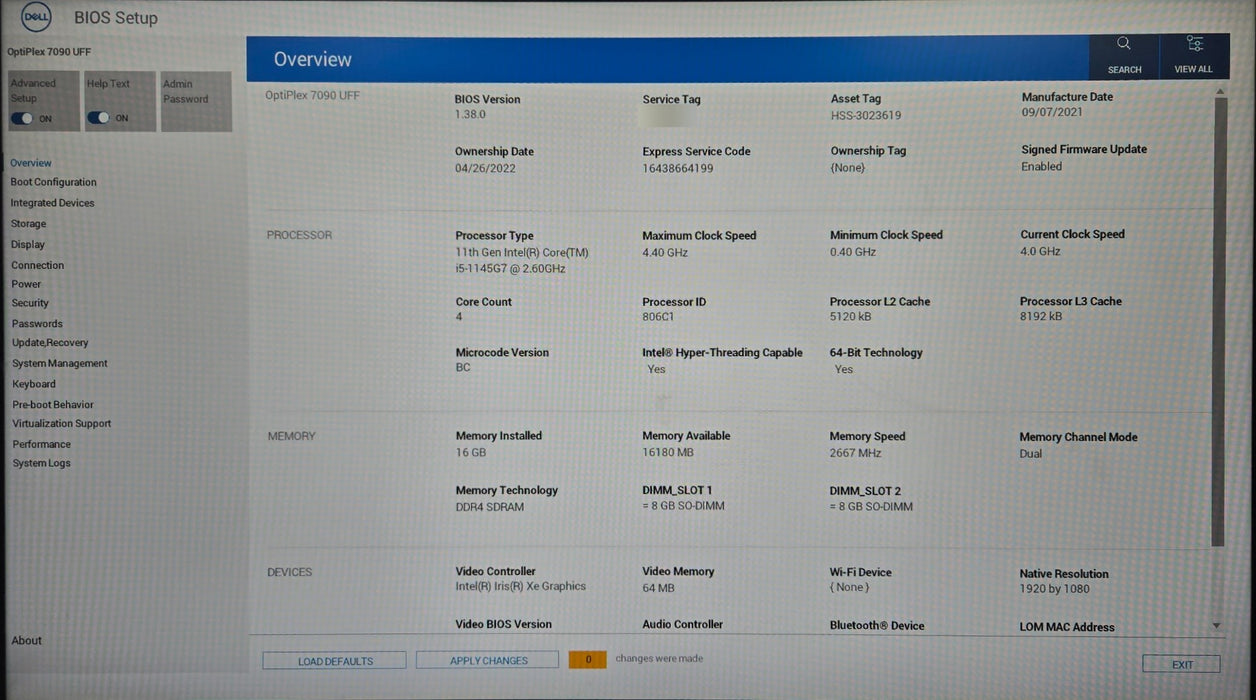
Task: Click the scrollbar down arrow
Action: point(1217,626)
